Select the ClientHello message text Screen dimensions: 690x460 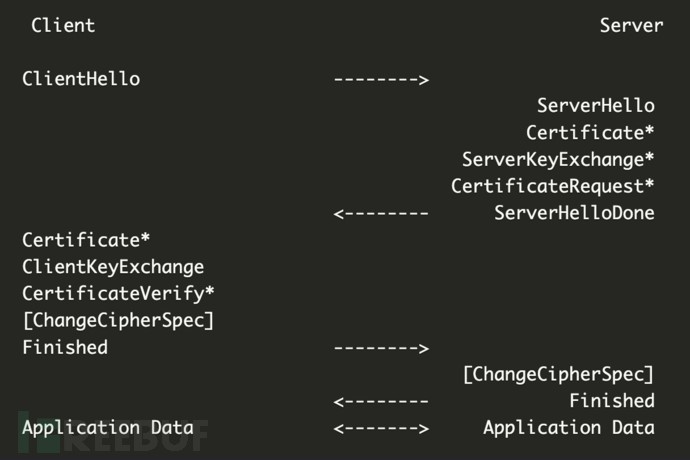tap(81, 79)
